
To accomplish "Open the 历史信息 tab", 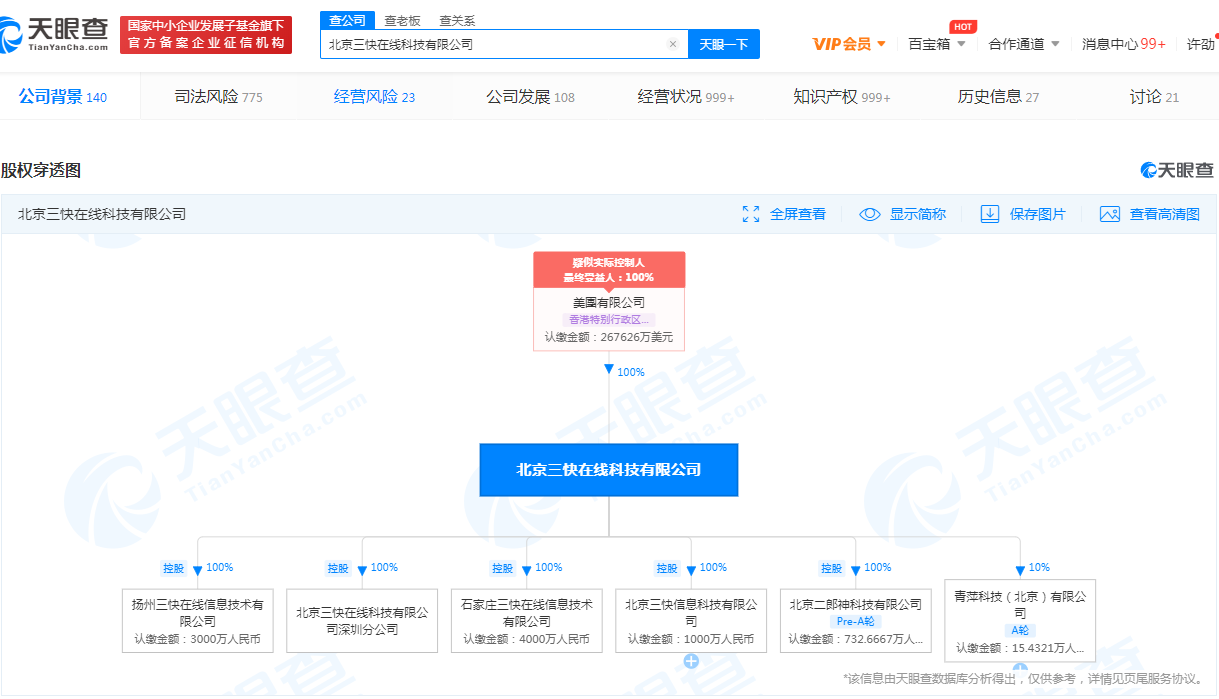I will point(999,97).
